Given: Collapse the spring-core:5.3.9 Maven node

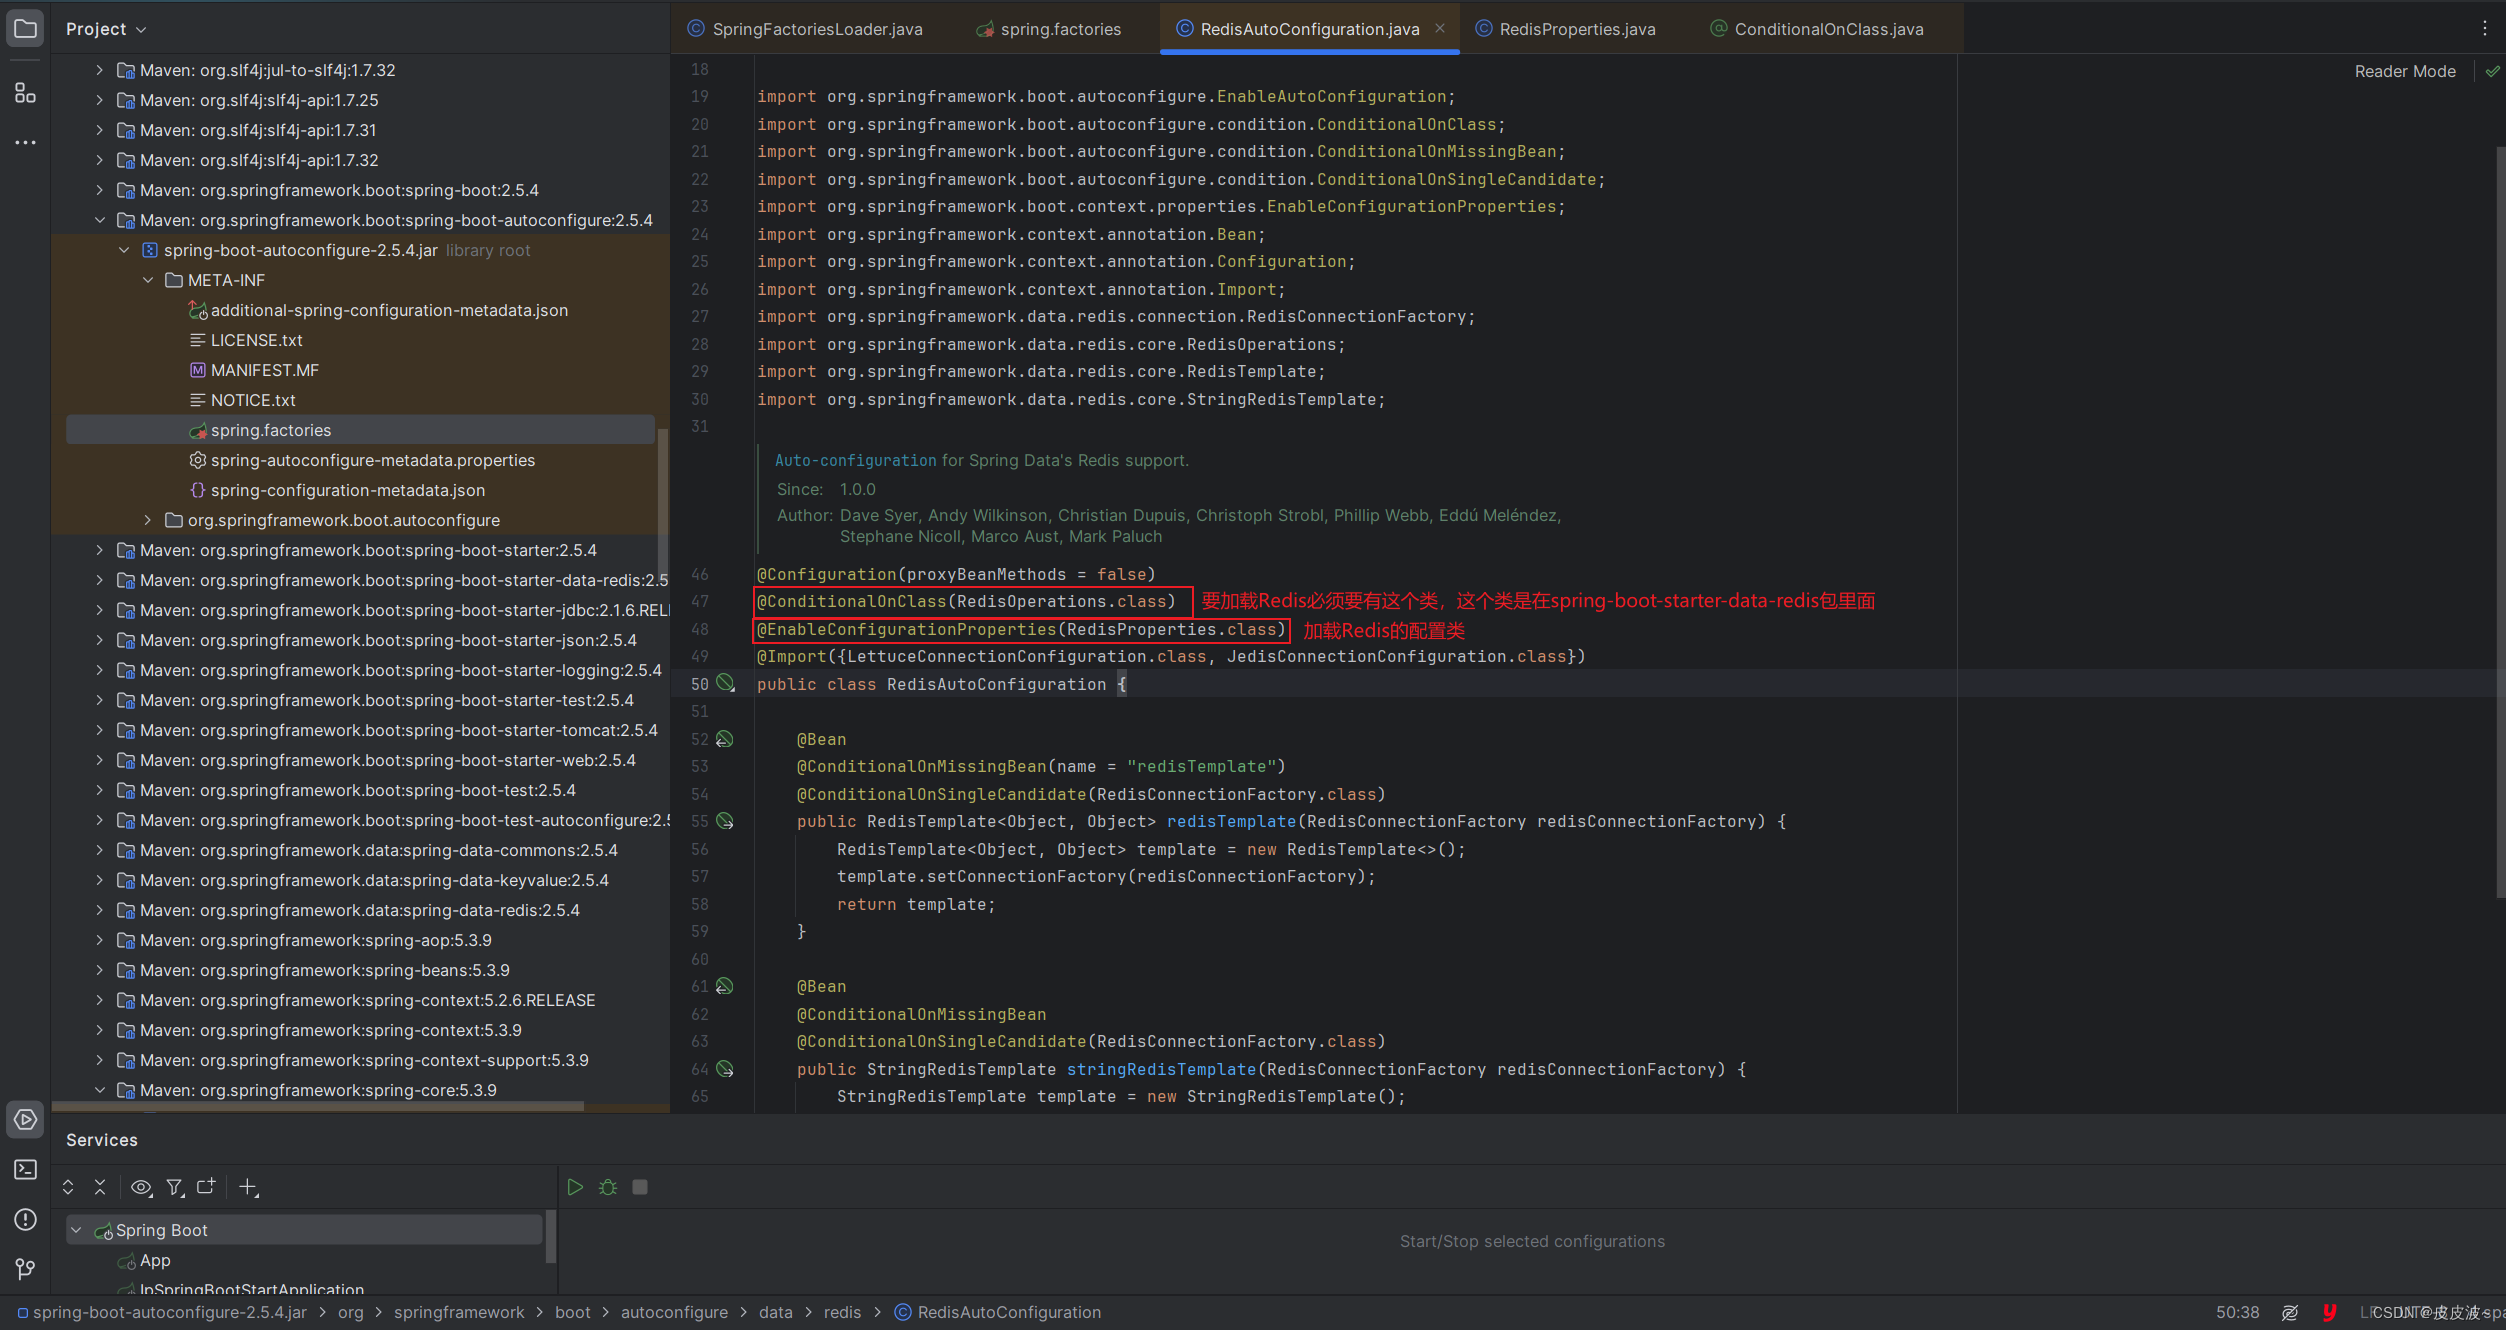Looking at the screenshot, I should click(x=99, y=1090).
